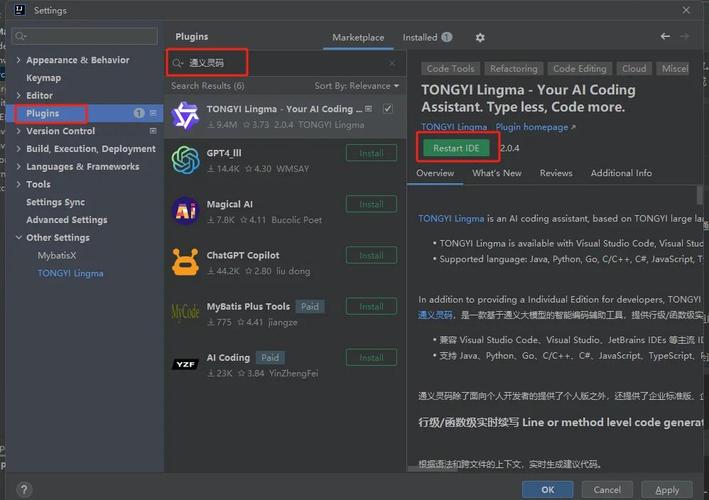This screenshot has width=709, height=500.
Task: Open the TONGYI Lingma vendor link
Action: (x=454, y=127)
